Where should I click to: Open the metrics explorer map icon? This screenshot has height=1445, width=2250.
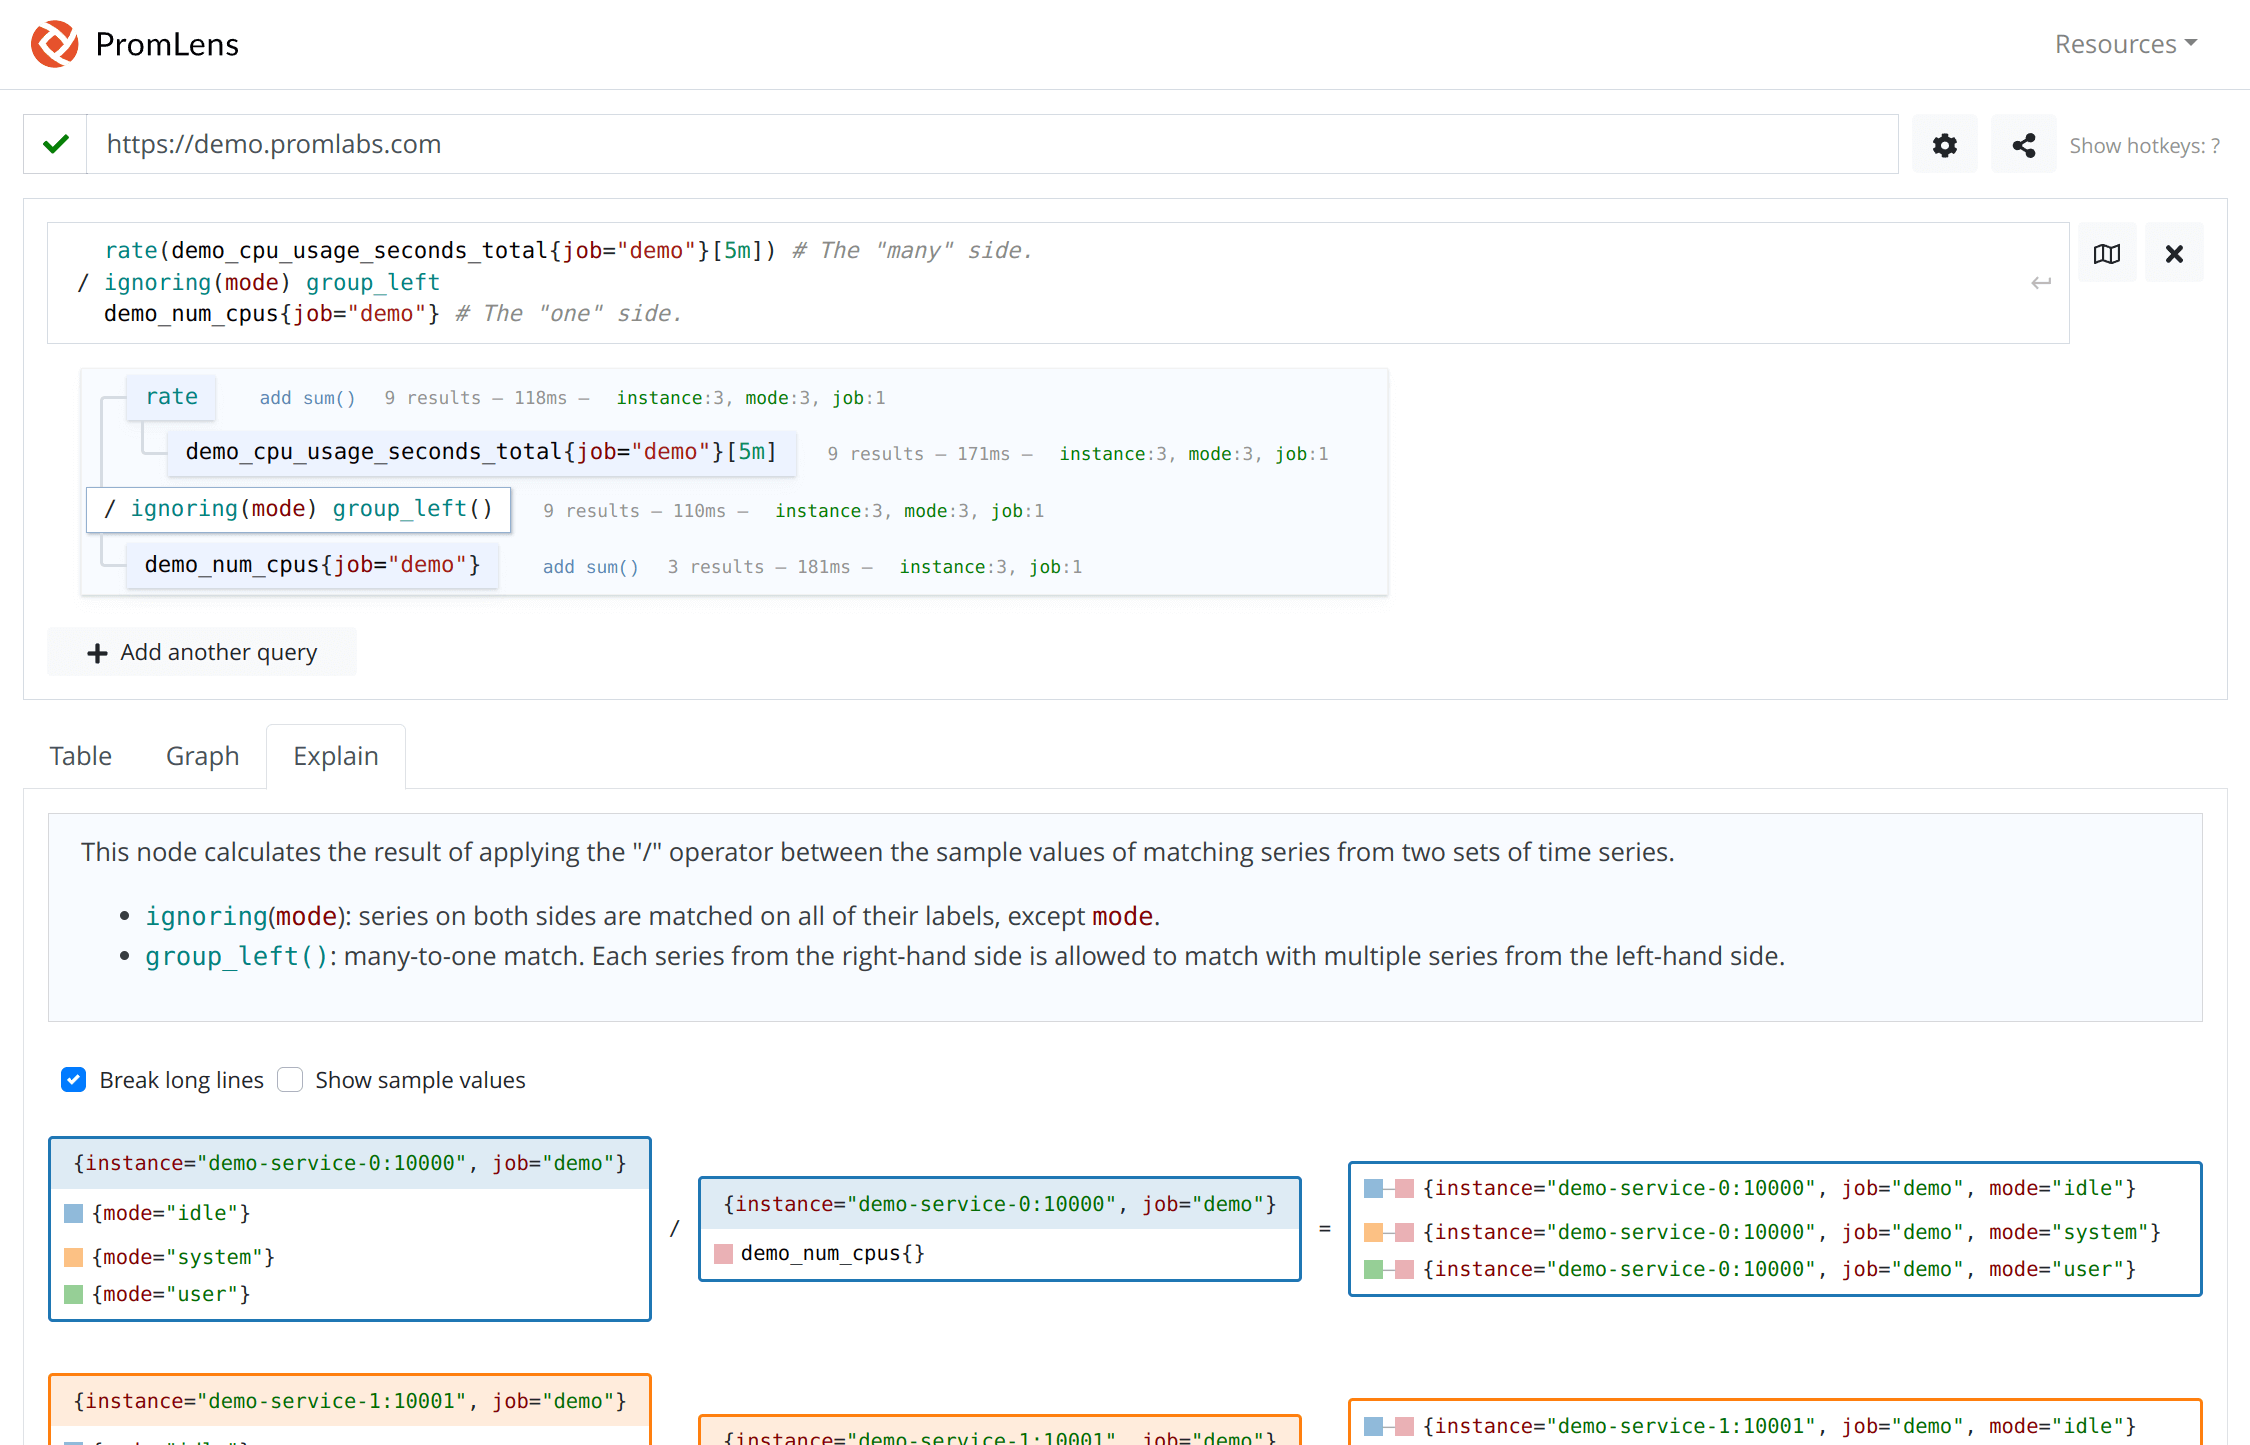pos(2107,253)
